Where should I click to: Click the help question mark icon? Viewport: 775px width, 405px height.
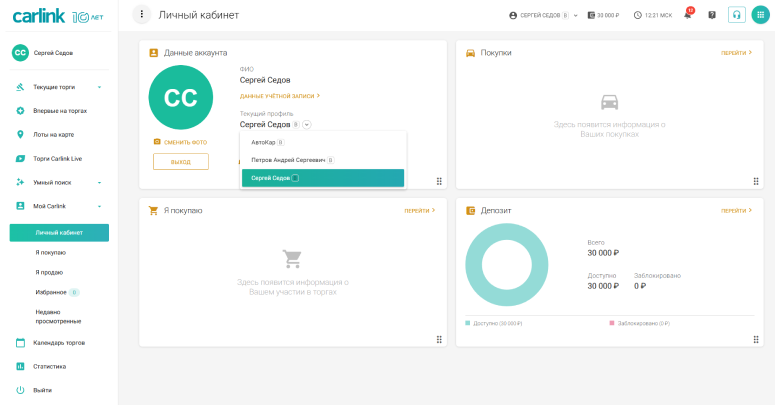click(x=712, y=15)
